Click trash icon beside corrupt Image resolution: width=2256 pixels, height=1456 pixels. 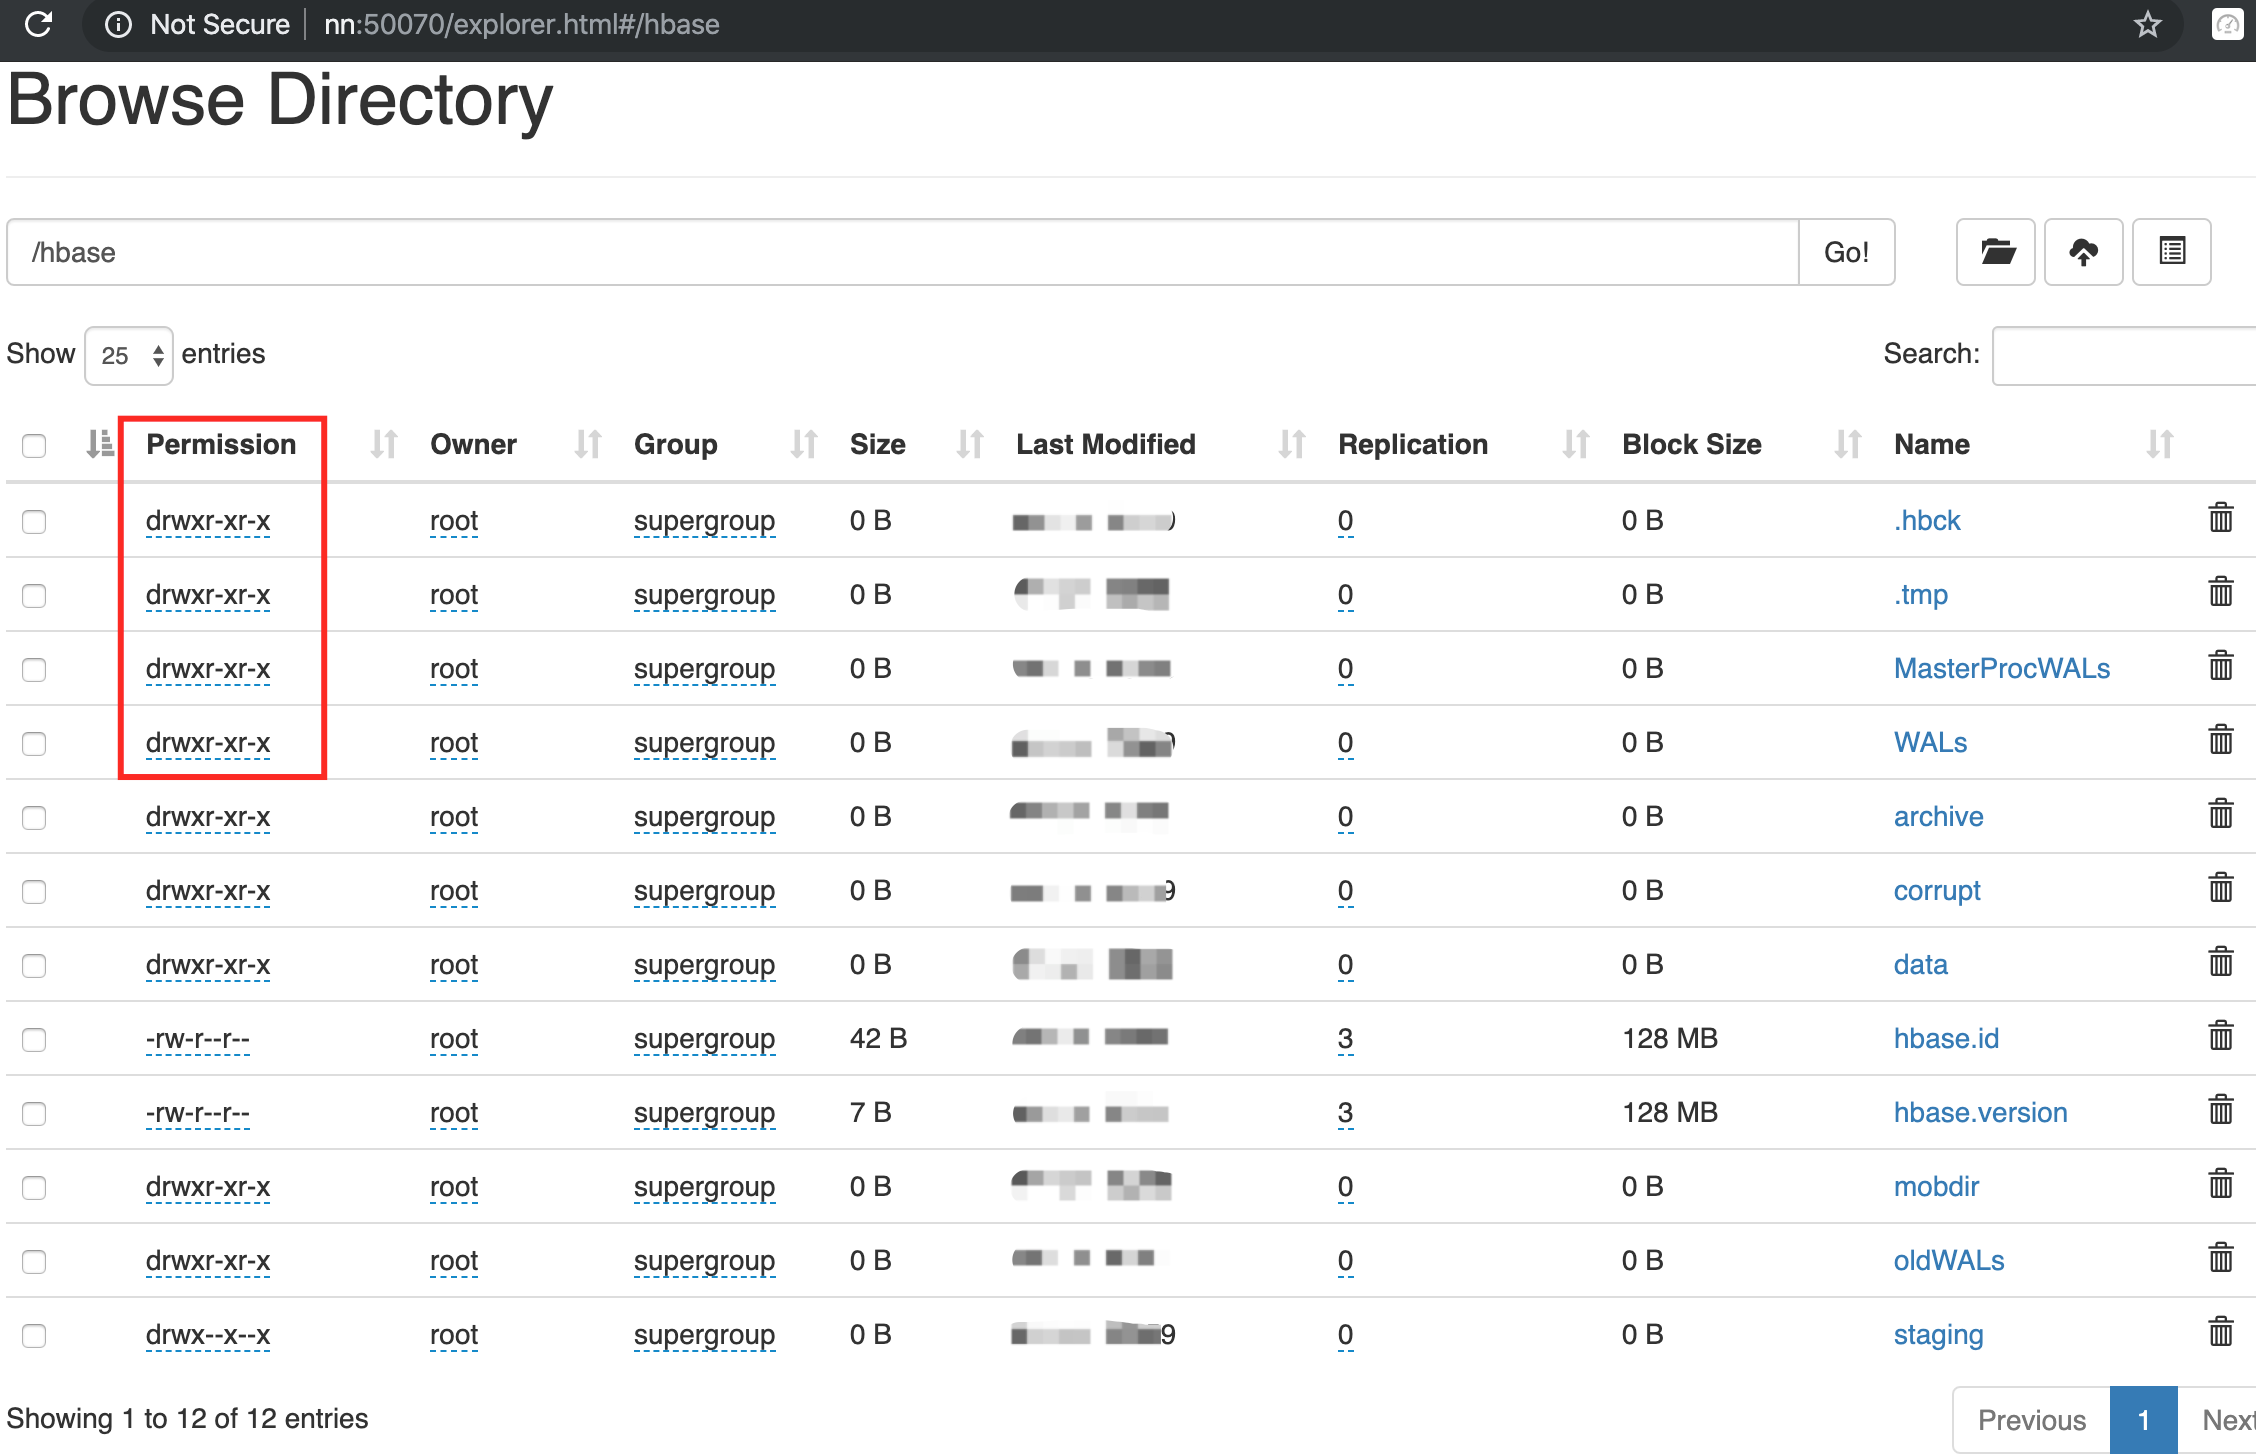2220,887
